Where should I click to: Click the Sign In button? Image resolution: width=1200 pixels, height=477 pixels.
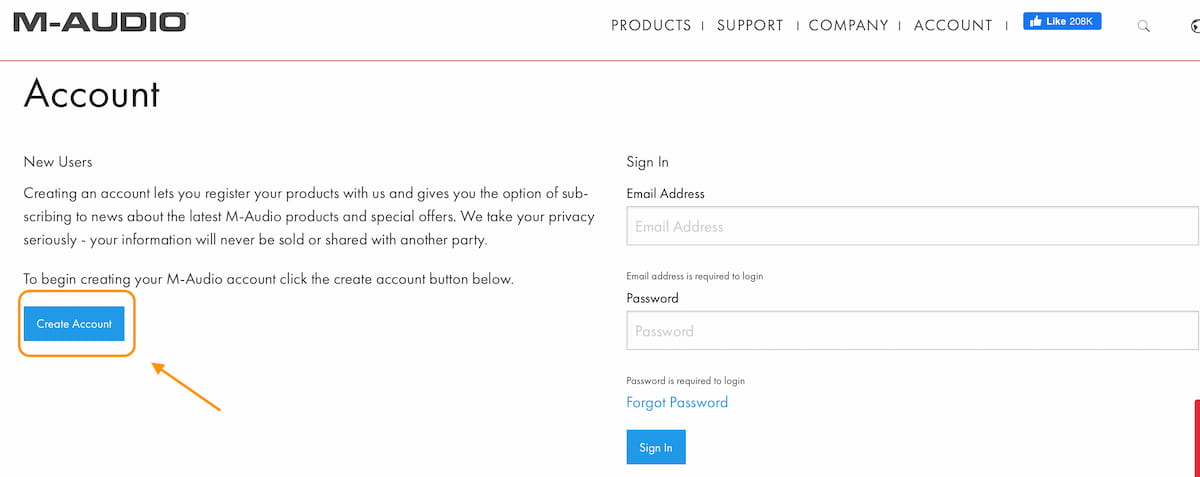point(656,447)
